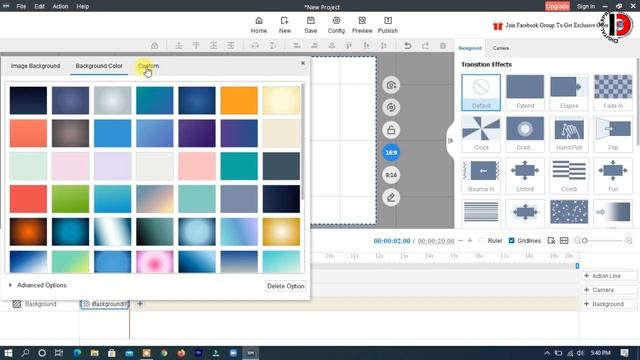Select the 16:9 aspect ratio button

click(x=391, y=152)
